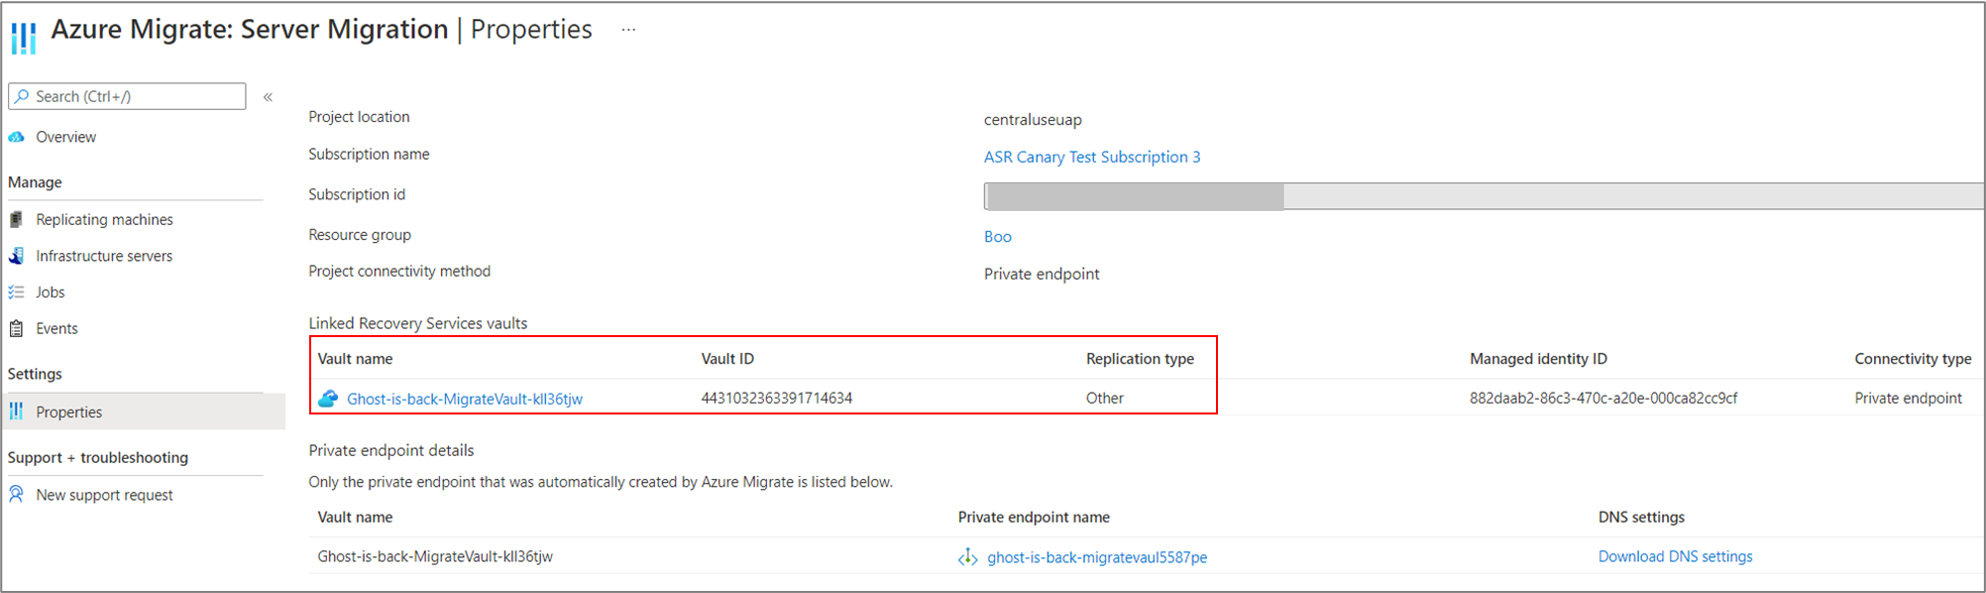Collapse the sidebar with the double chevron
This screenshot has width=1986, height=593.
tap(268, 97)
